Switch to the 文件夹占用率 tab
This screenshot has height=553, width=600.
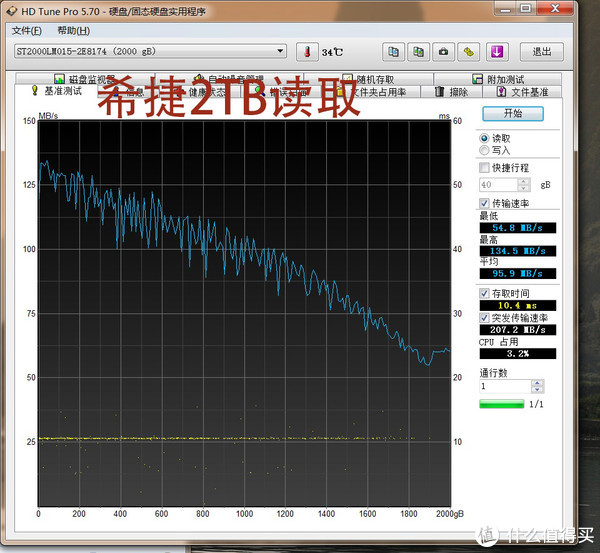pos(371,92)
